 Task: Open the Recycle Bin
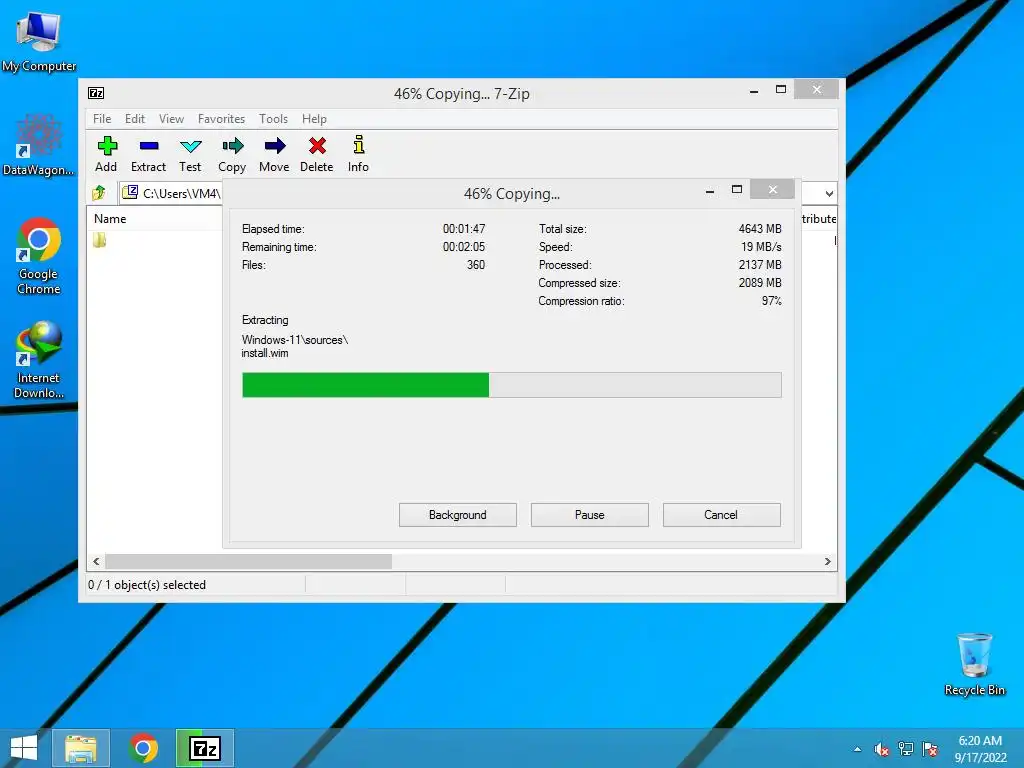coord(974,664)
